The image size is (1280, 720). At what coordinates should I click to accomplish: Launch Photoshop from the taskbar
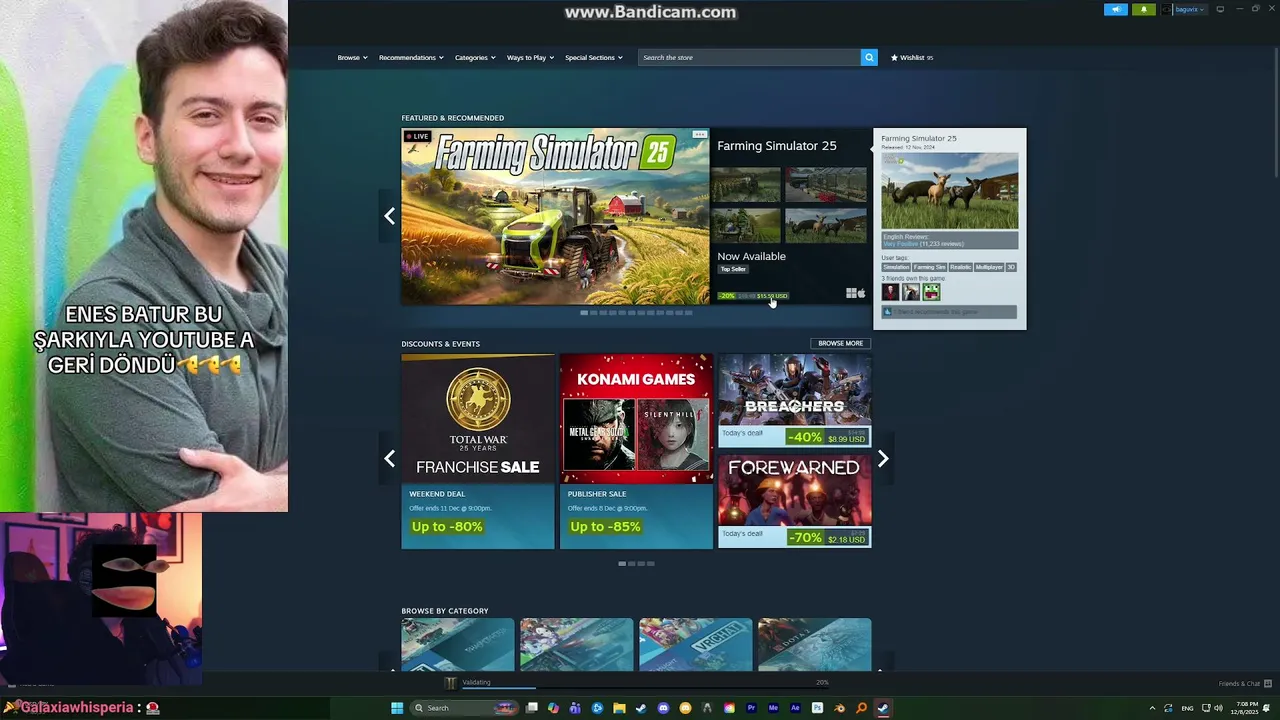coord(817,708)
